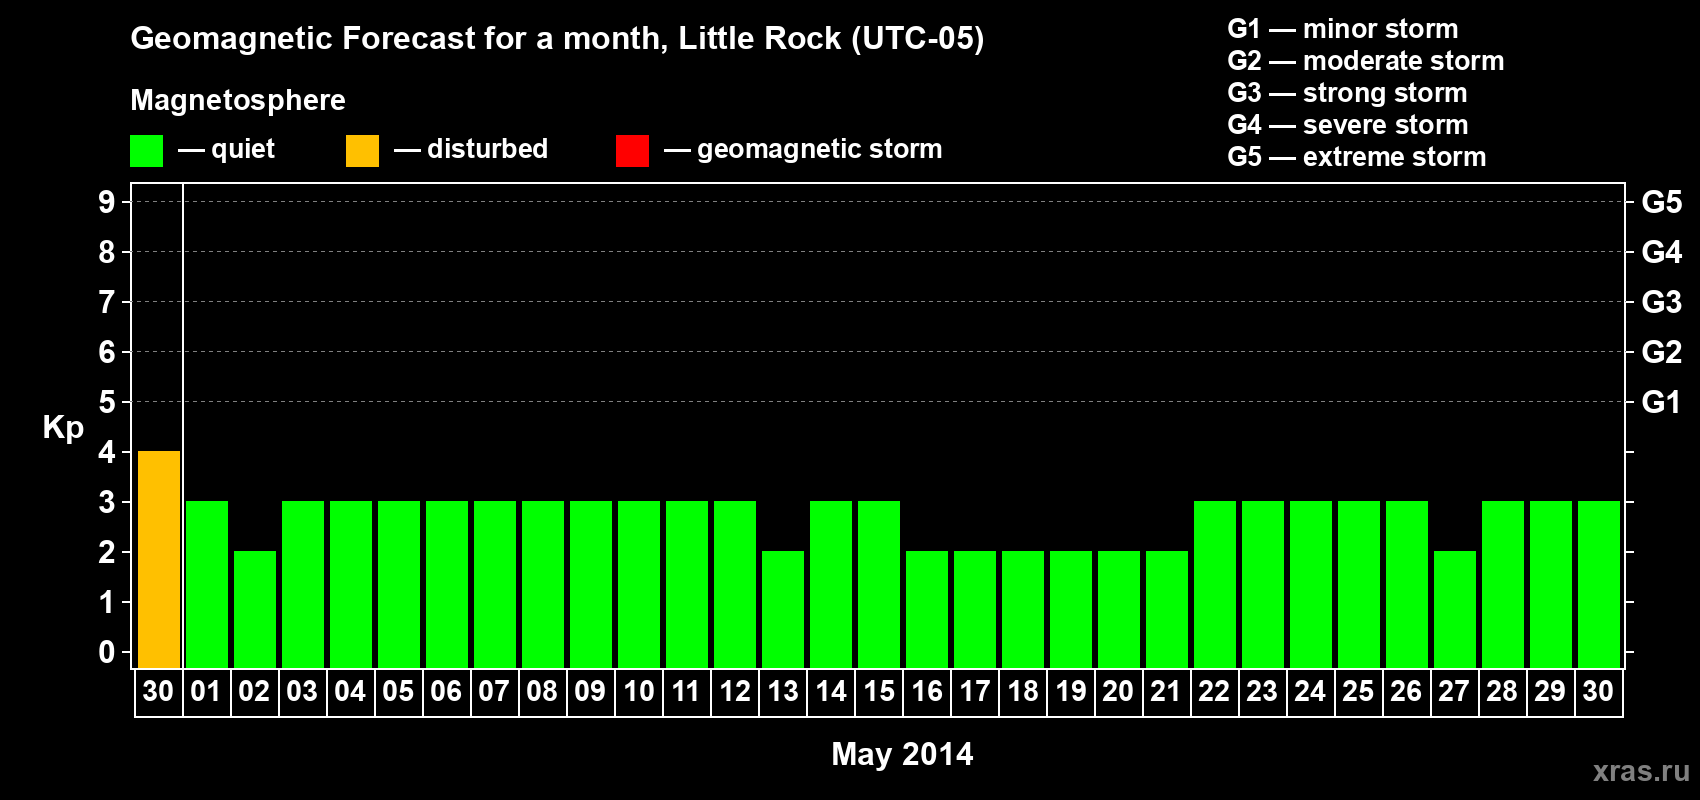Click the orange disturbed legend swatch
1700x800 pixels.
click(x=362, y=151)
